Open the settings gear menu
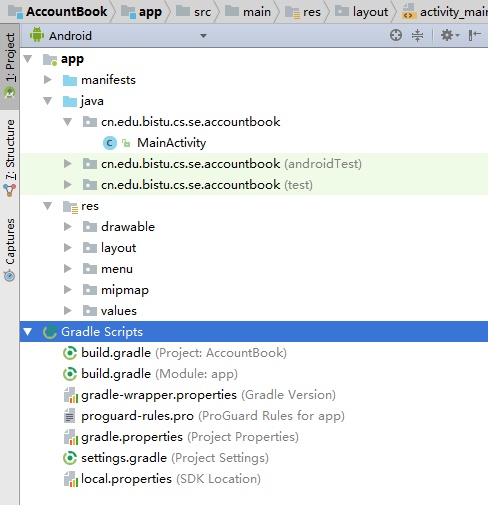Image resolution: width=488 pixels, height=505 pixels. point(450,35)
